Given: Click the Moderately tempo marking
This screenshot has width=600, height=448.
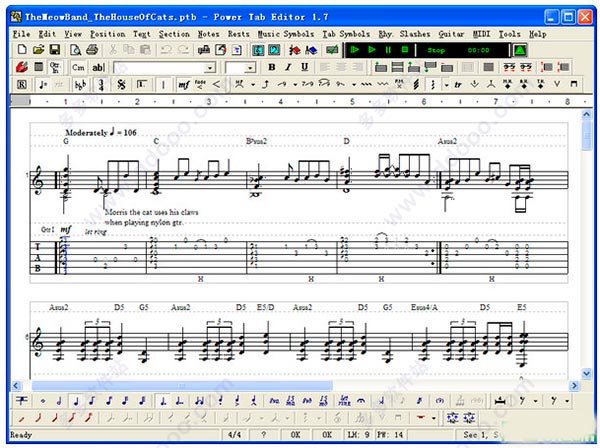Looking at the screenshot, I should [101, 132].
